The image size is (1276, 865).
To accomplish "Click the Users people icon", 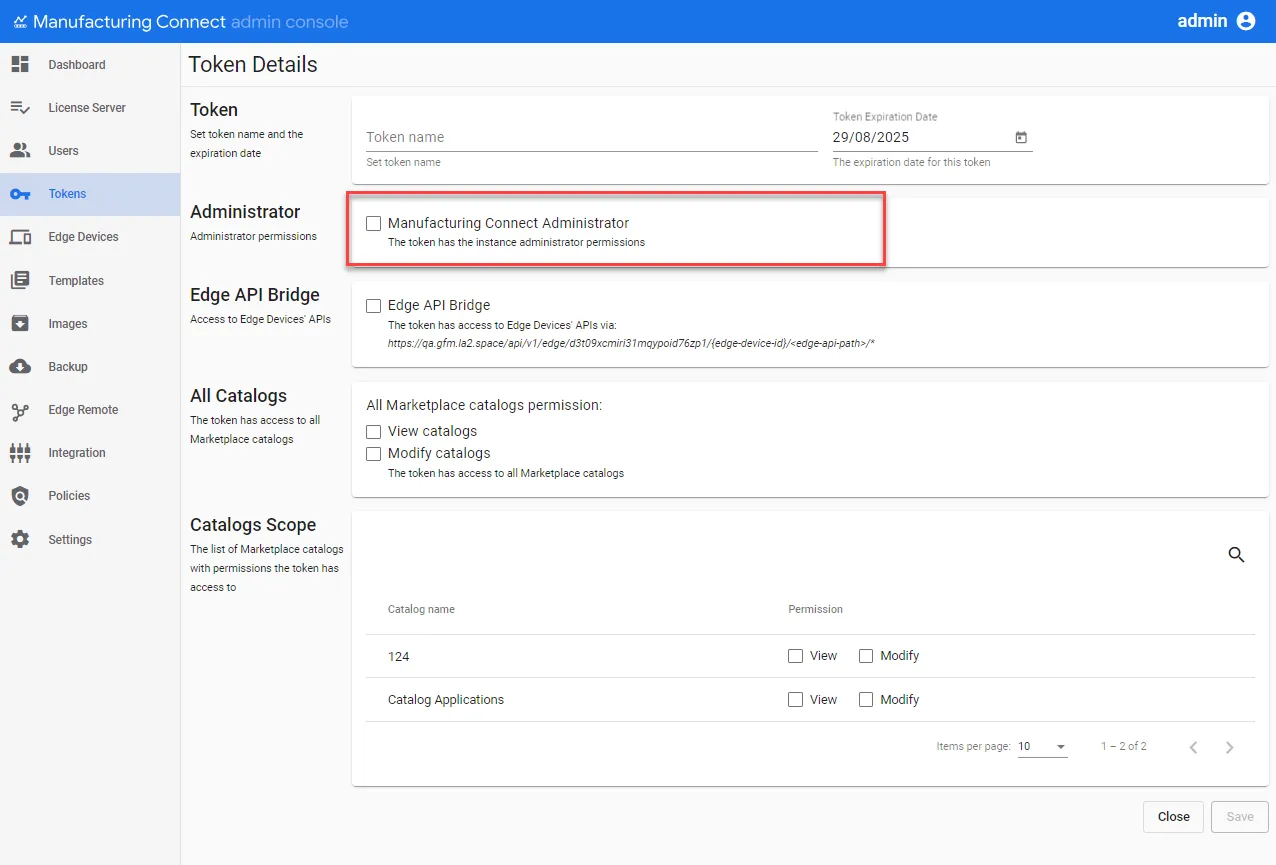I will tap(20, 151).
